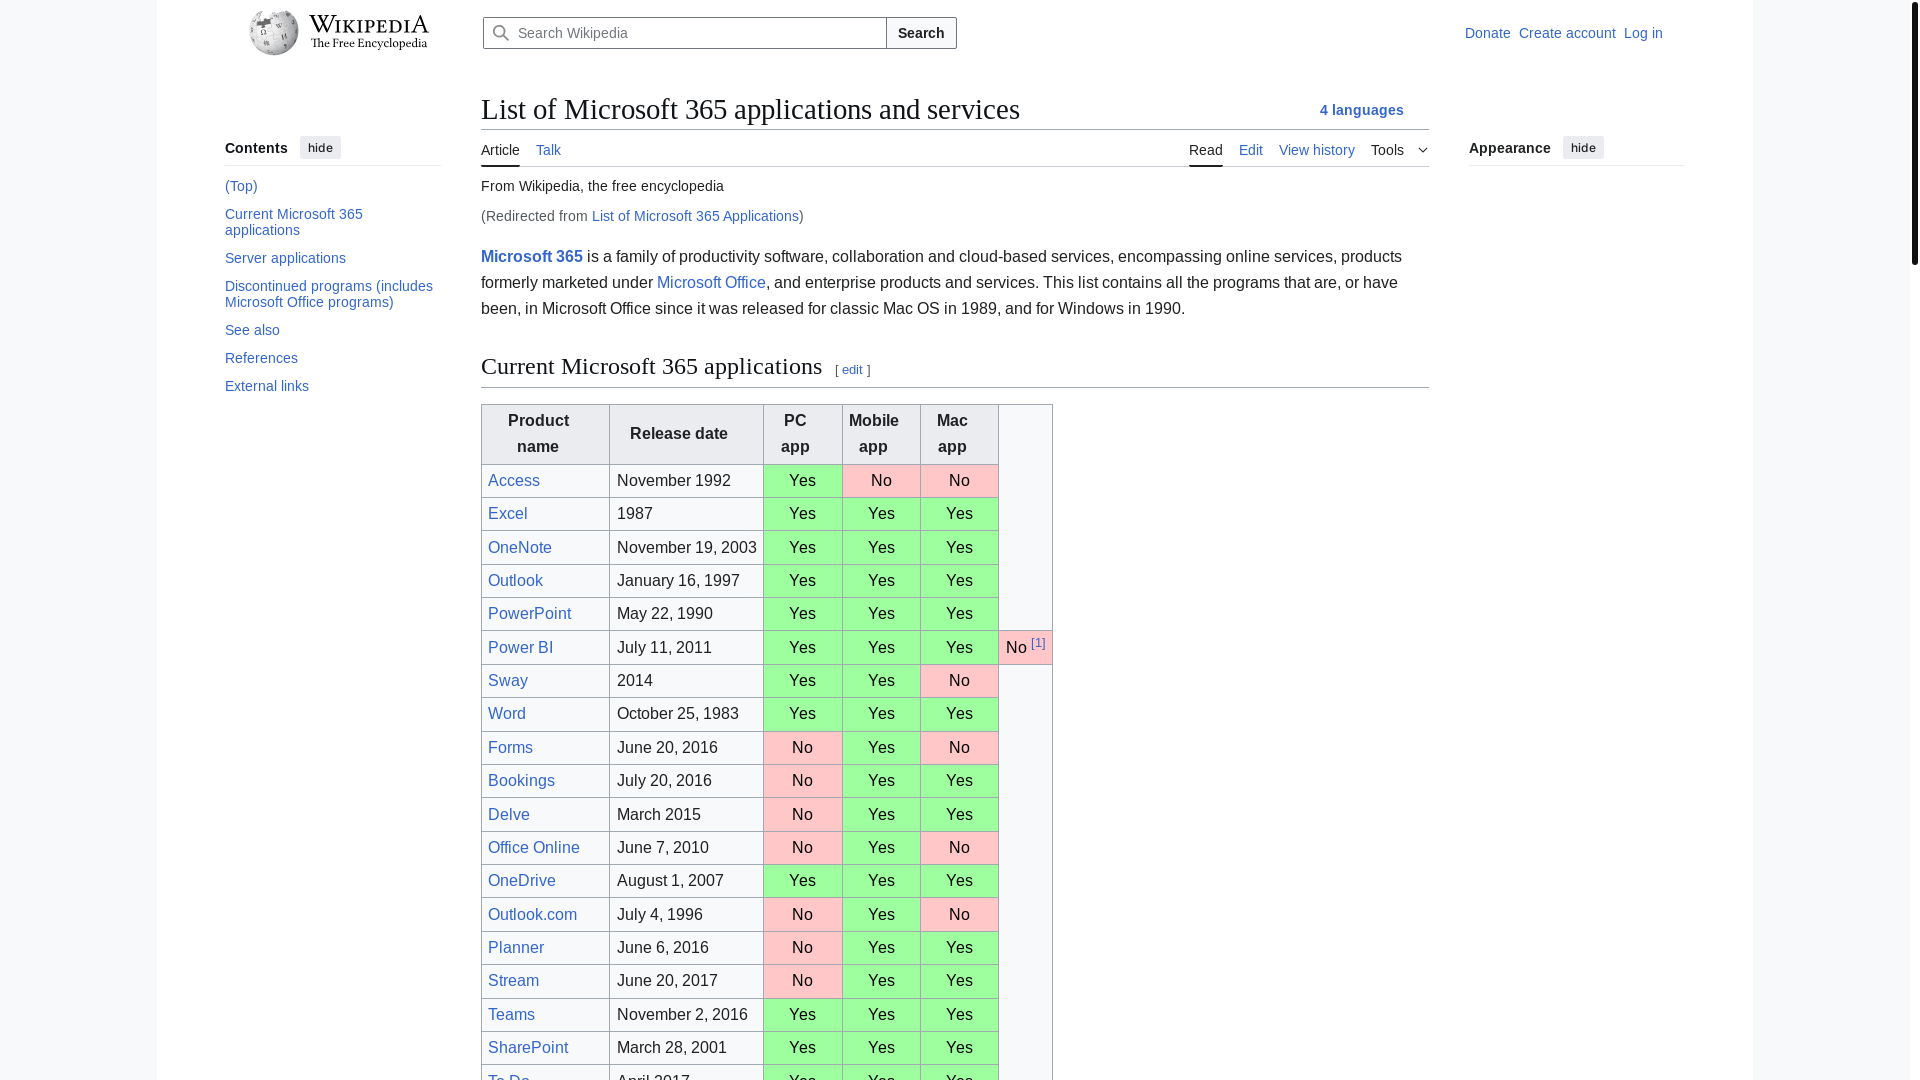Open the Stream product link
1920x1080 pixels.
coord(513,981)
